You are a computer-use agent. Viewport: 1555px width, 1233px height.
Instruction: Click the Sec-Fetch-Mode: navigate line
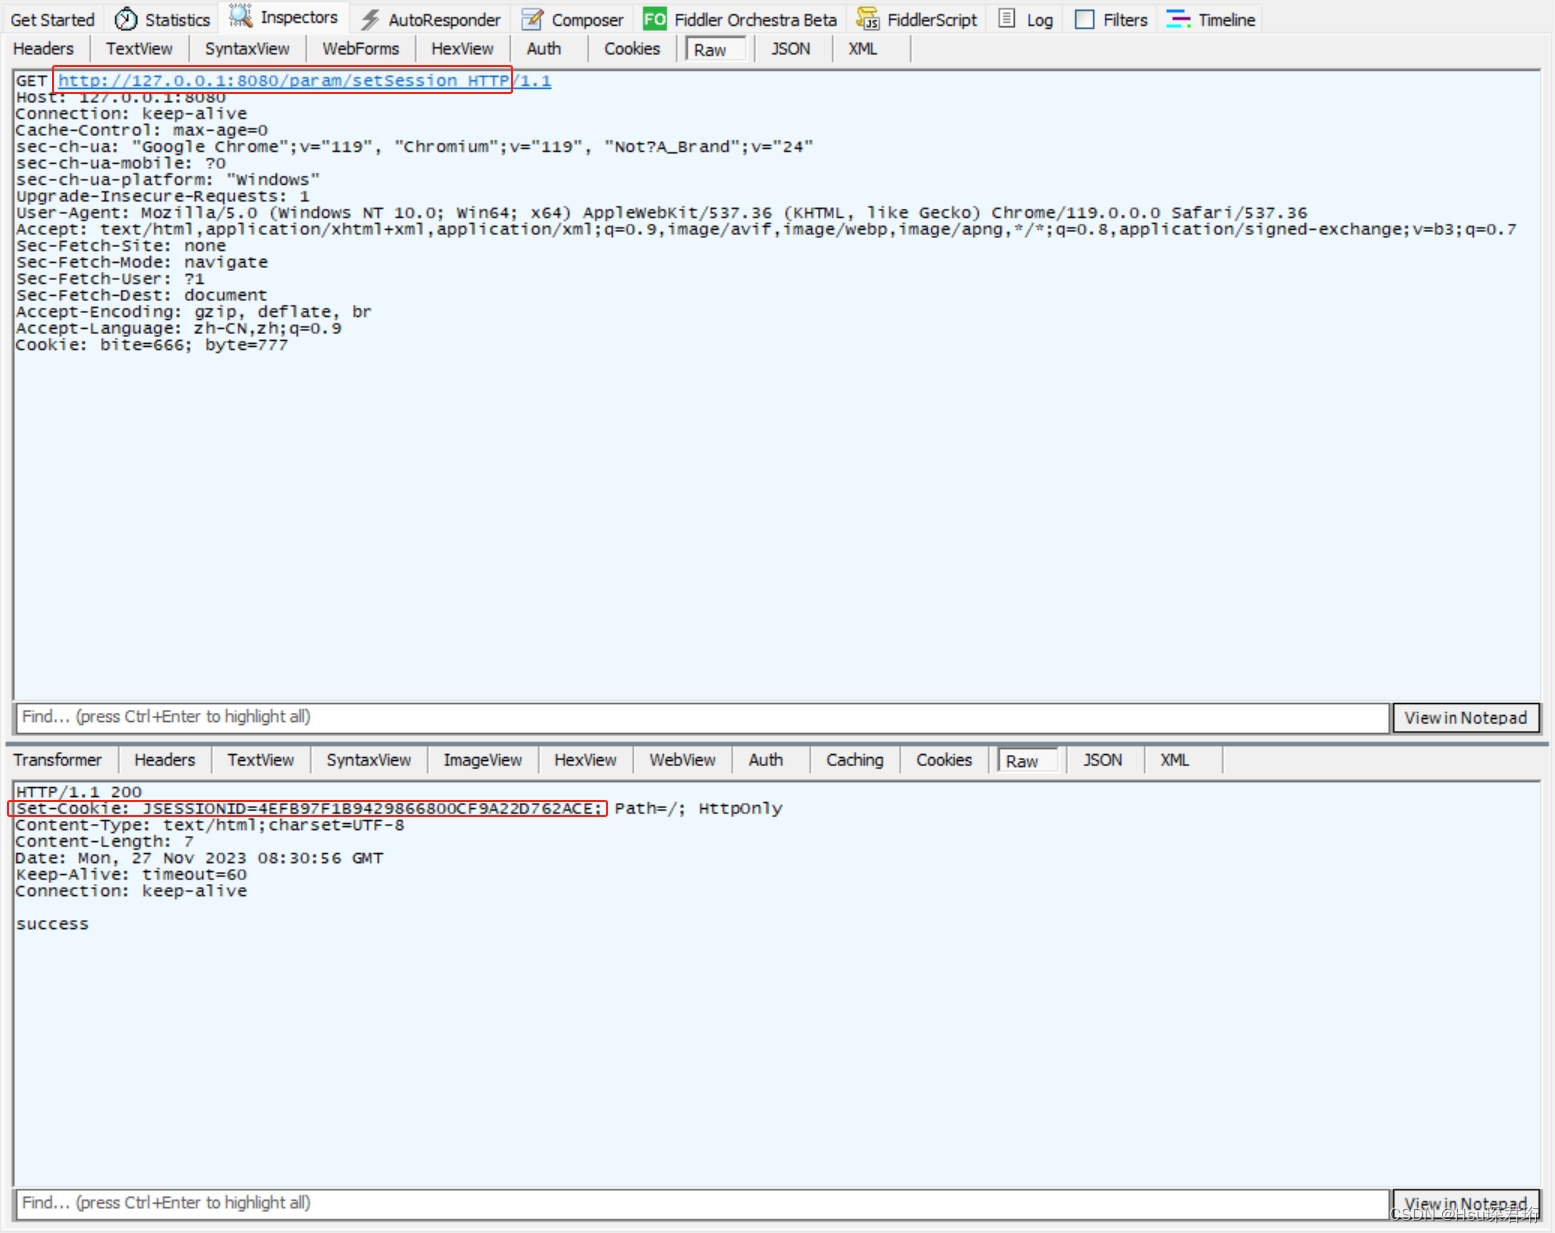click(x=142, y=262)
